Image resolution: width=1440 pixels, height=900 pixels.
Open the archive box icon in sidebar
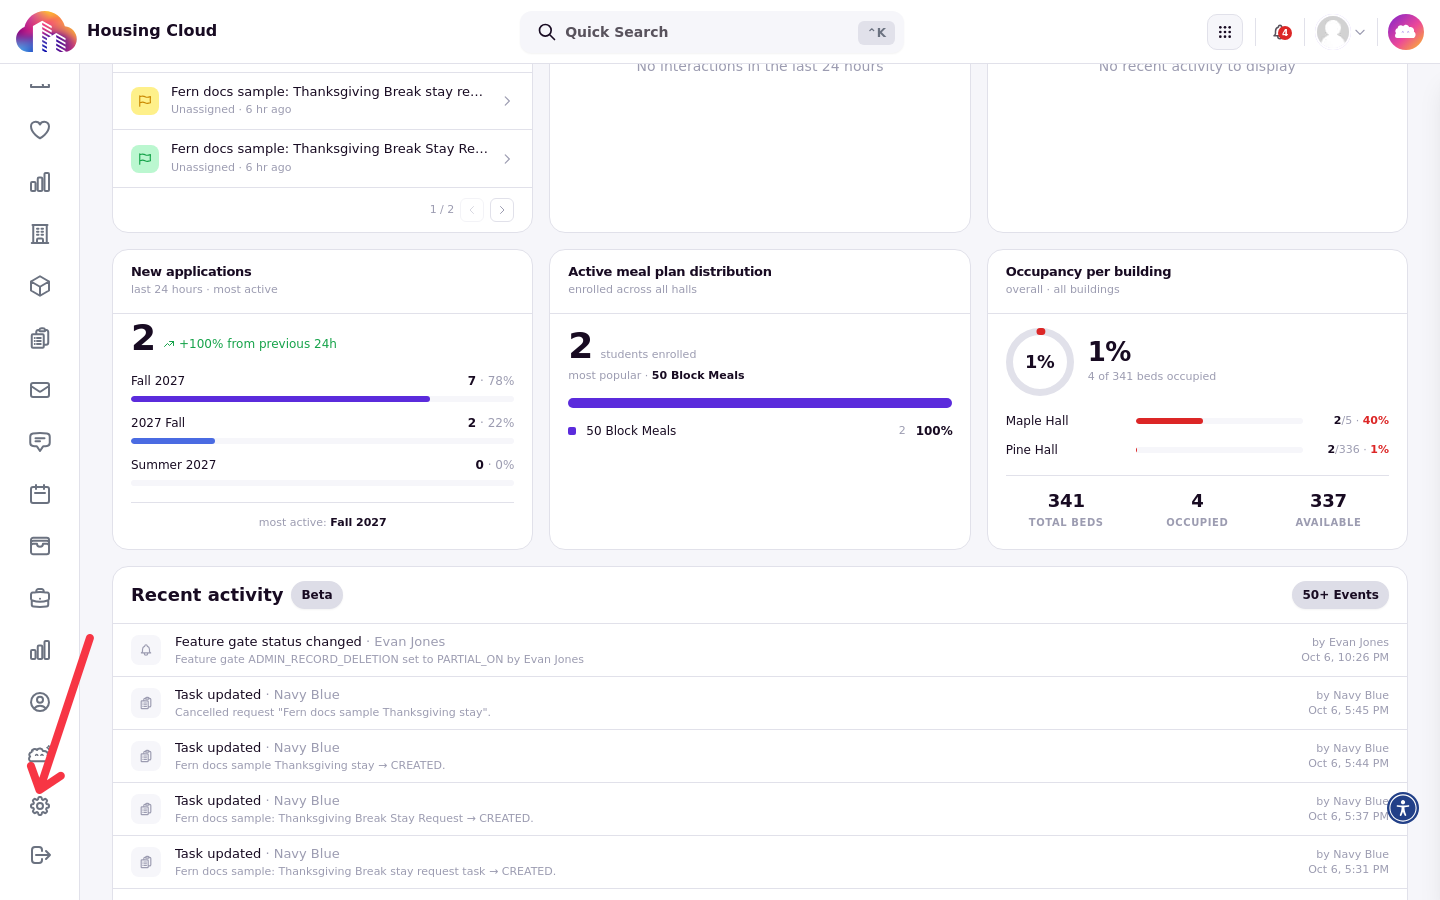pyautogui.click(x=40, y=546)
